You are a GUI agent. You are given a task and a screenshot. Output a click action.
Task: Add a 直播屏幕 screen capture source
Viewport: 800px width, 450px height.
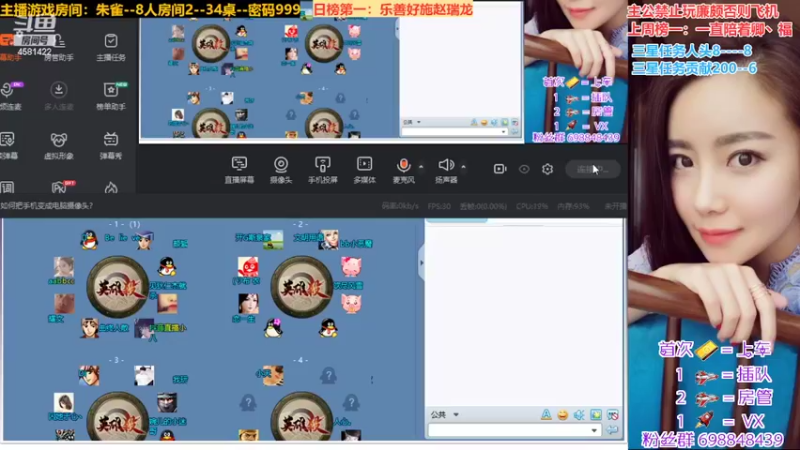click(239, 169)
